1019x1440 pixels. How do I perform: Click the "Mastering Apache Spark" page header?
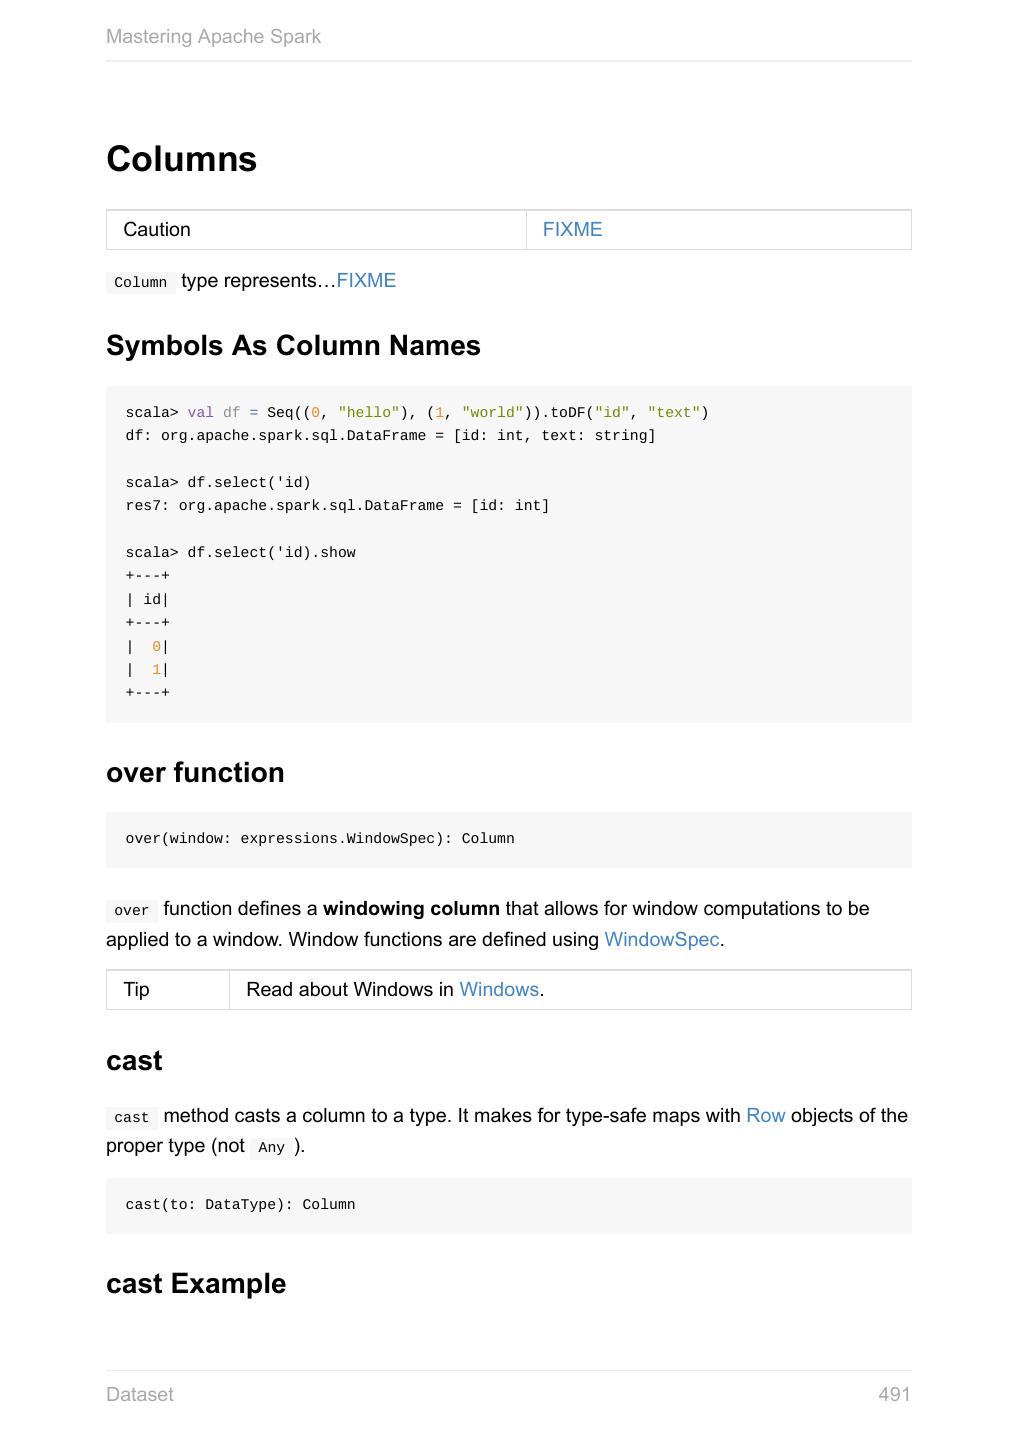(213, 37)
